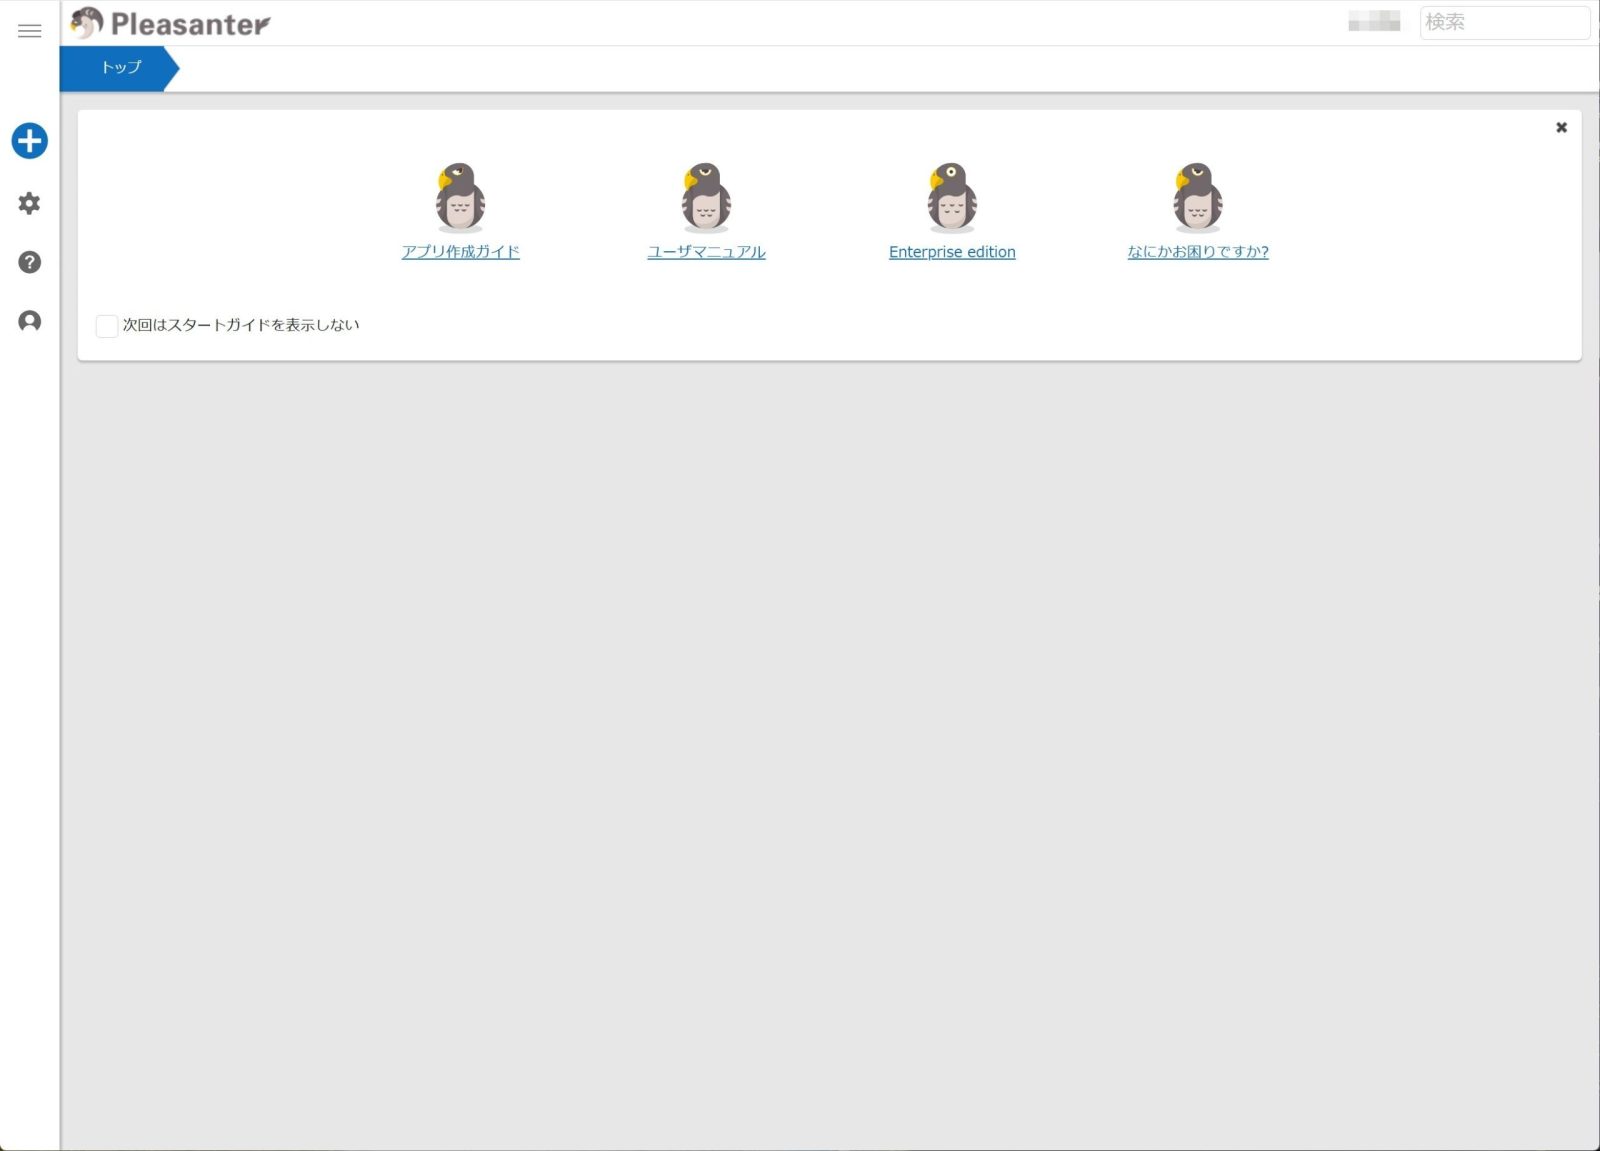Open the アプリ作成ガイド link
Image resolution: width=1600 pixels, height=1151 pixels.
point(460,252)
